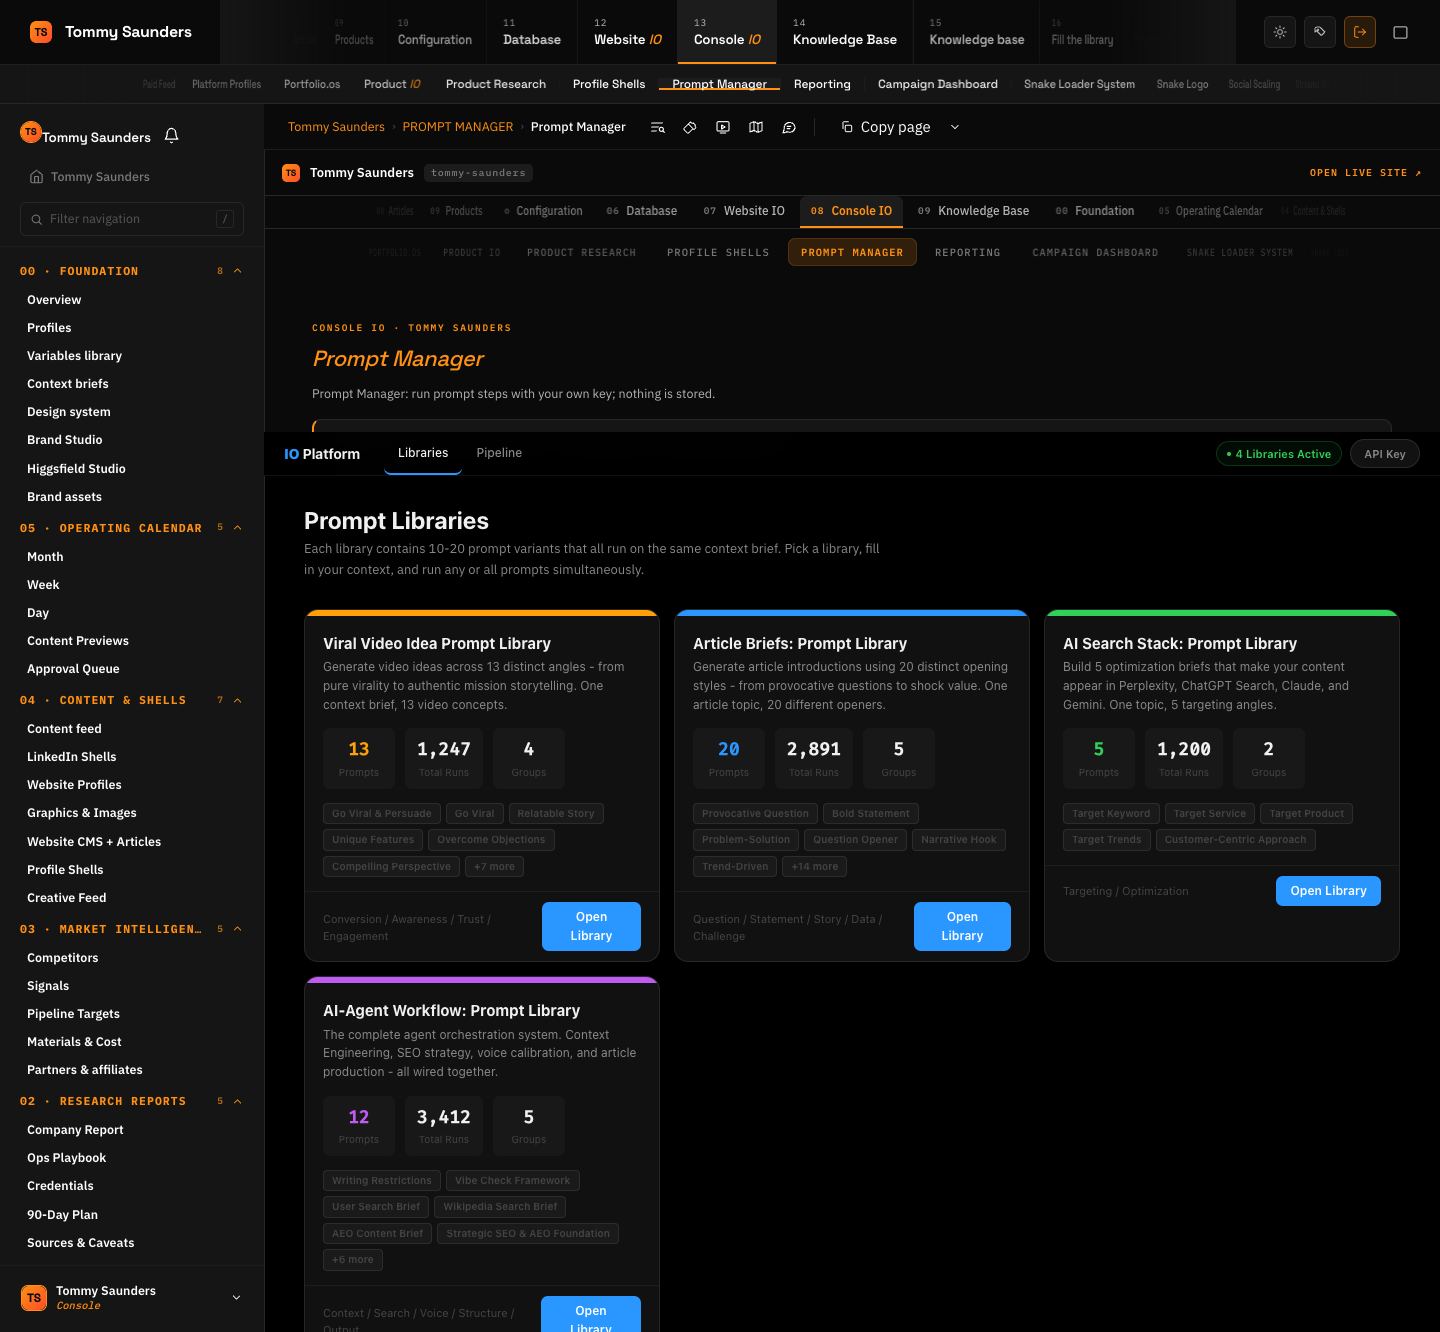Screen dimensions: 1440x1332
Task: Open the Copy page dropdown arrow
Action: pos(954,127)
